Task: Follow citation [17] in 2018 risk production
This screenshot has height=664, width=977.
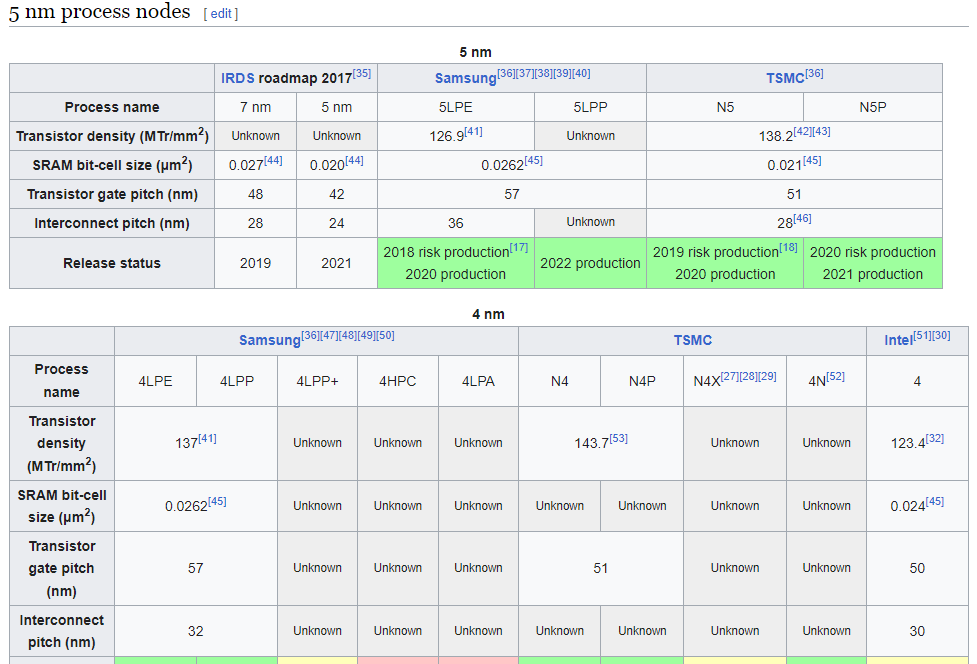Action: click(x=518, y=247)
